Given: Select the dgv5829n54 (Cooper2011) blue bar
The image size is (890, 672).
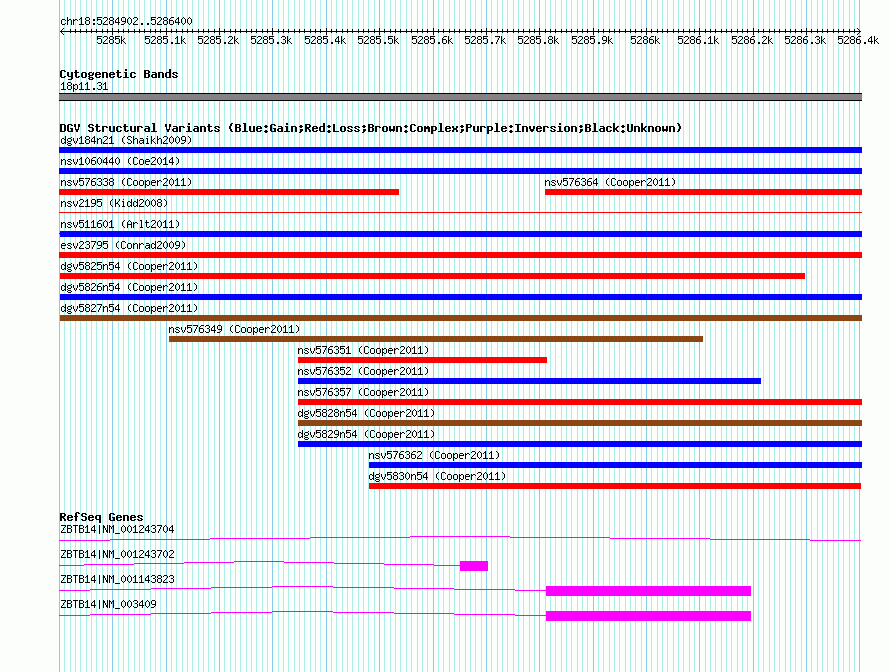Looking at the screenshot, I should [x=580, y=444].
